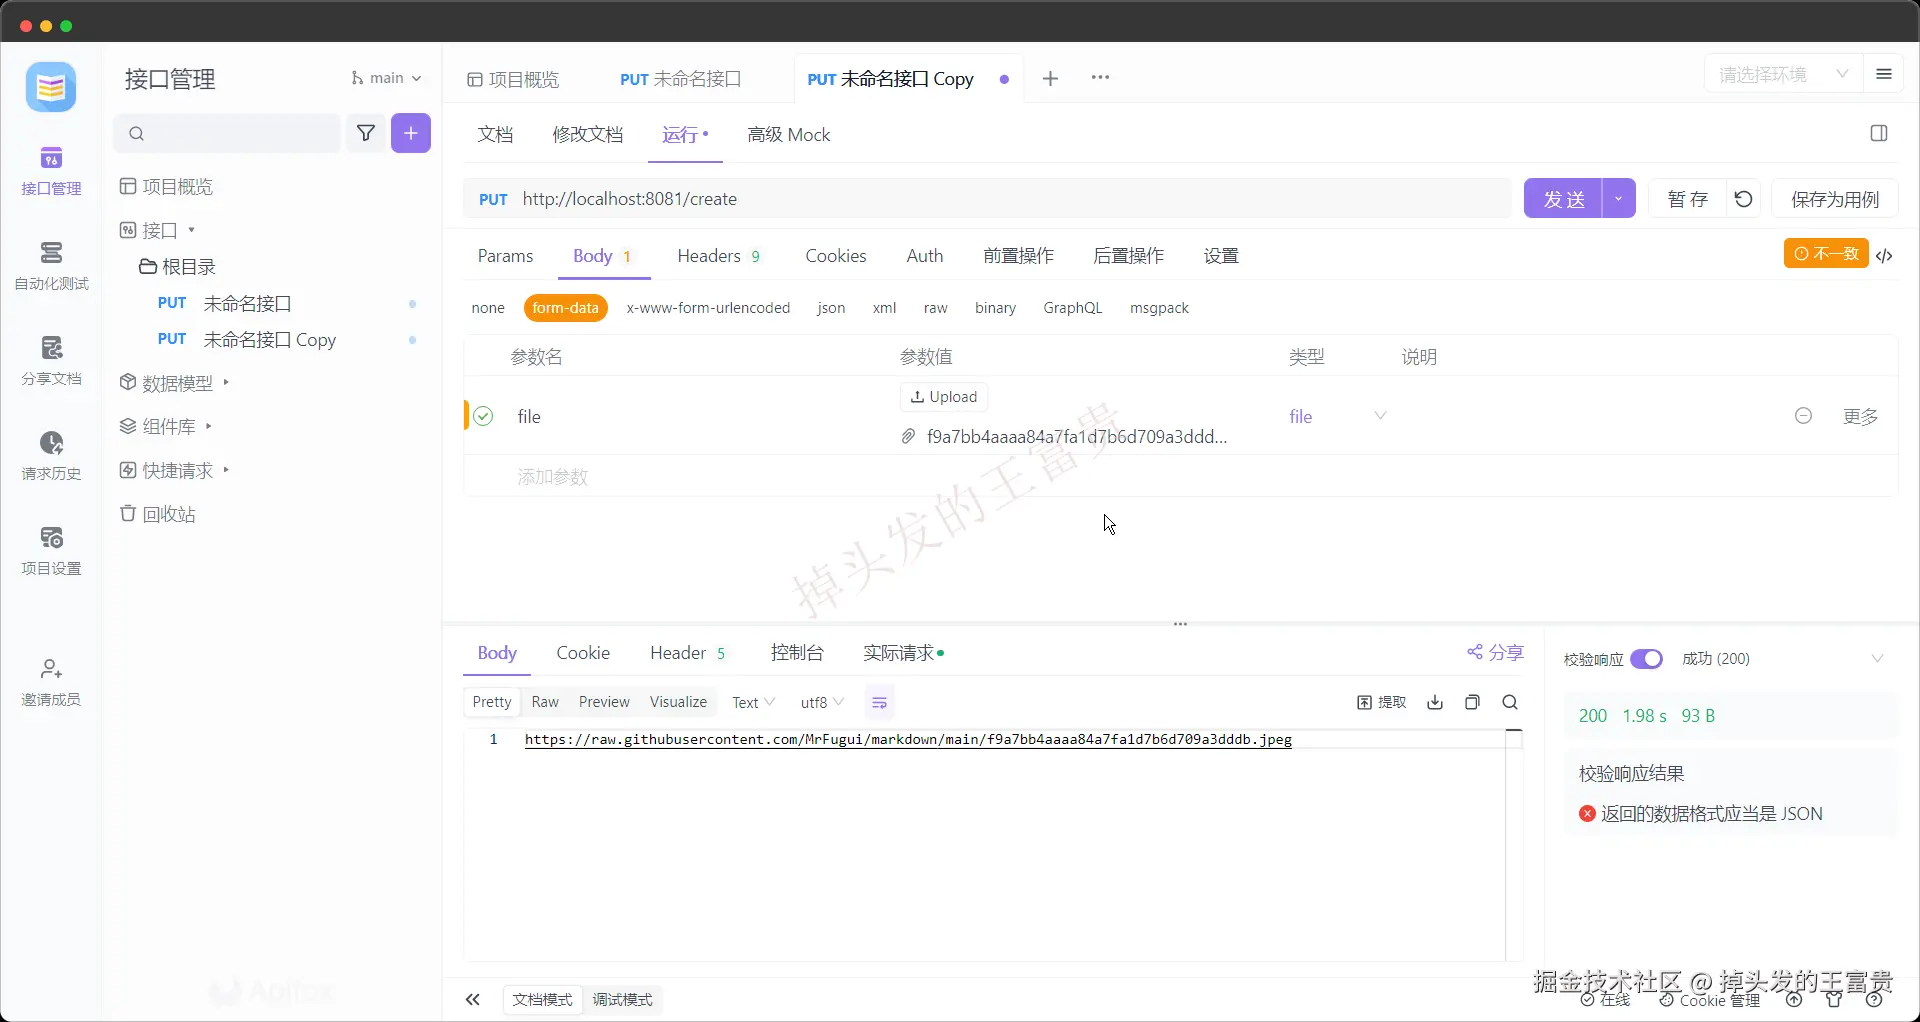Image resolution: width=1920 pixels, height=1022 pixels.
Task: Download the response body
Action: pos(1435,703)
